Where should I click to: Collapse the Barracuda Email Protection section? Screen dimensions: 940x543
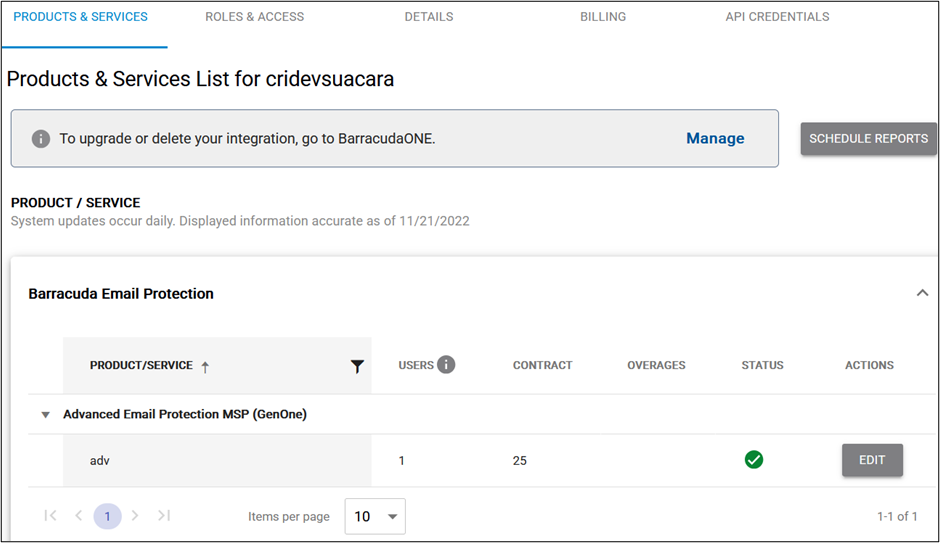click(x=922, y=293)
